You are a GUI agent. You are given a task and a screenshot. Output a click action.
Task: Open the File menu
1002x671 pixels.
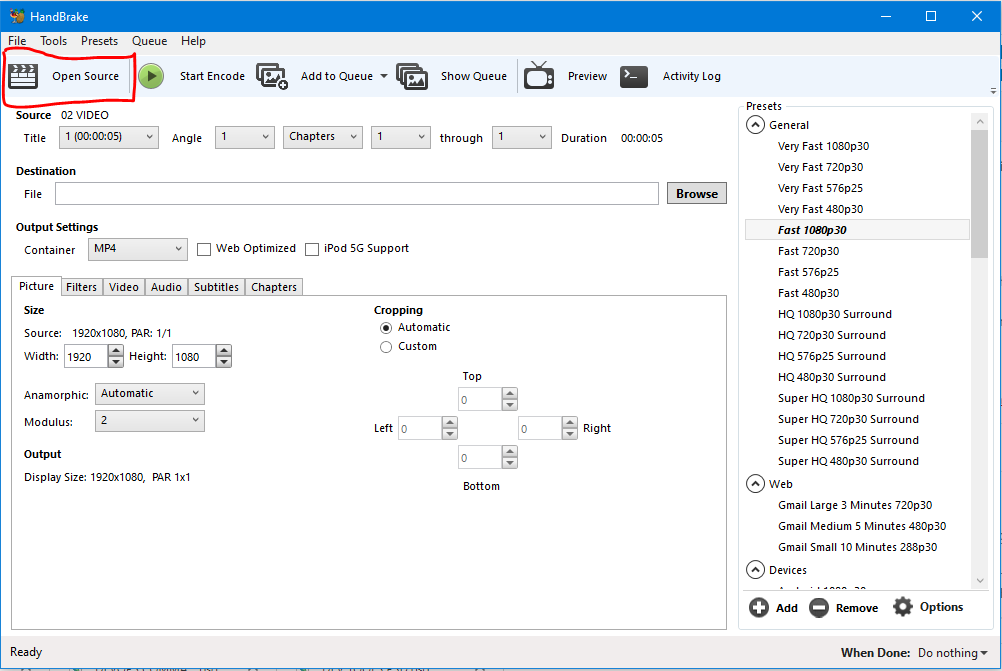pyautogui.click(x=17, y=41)
